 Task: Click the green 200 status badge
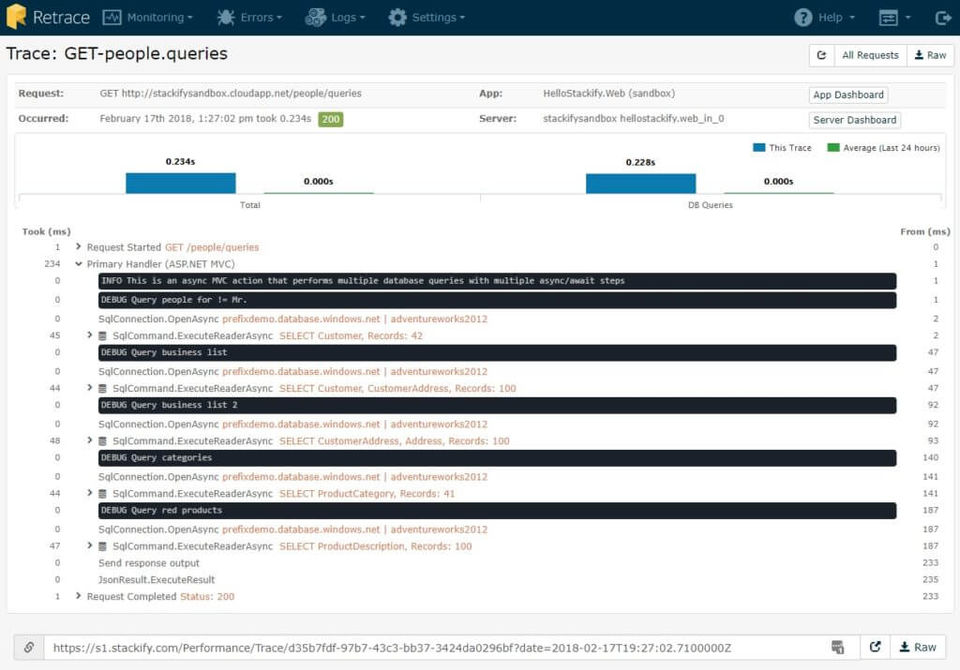tap(331, 119)
